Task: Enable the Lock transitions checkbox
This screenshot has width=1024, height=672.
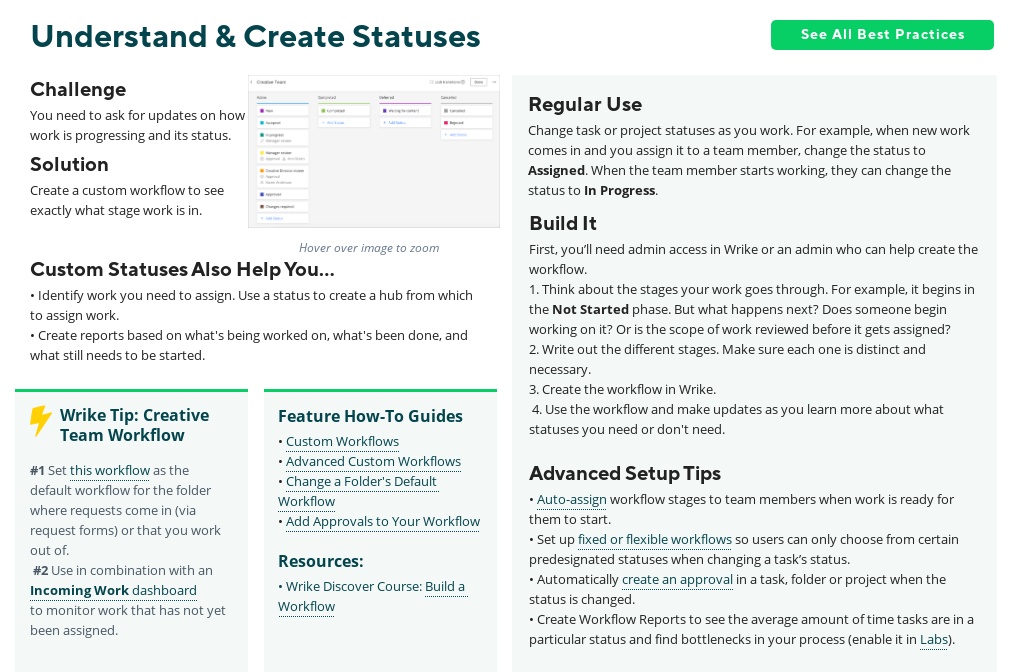Action: coord(430,82)
